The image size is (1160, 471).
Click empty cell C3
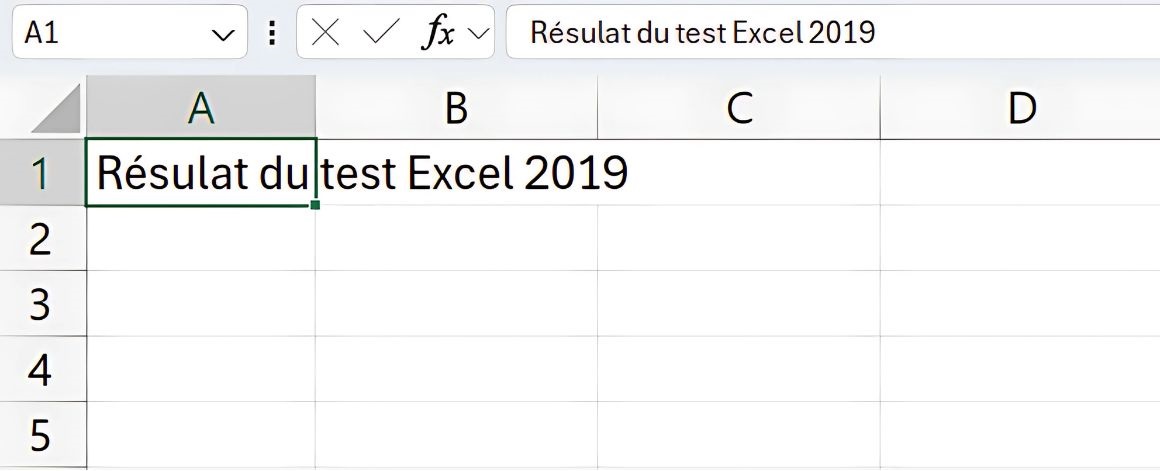(x=739, y=304)
